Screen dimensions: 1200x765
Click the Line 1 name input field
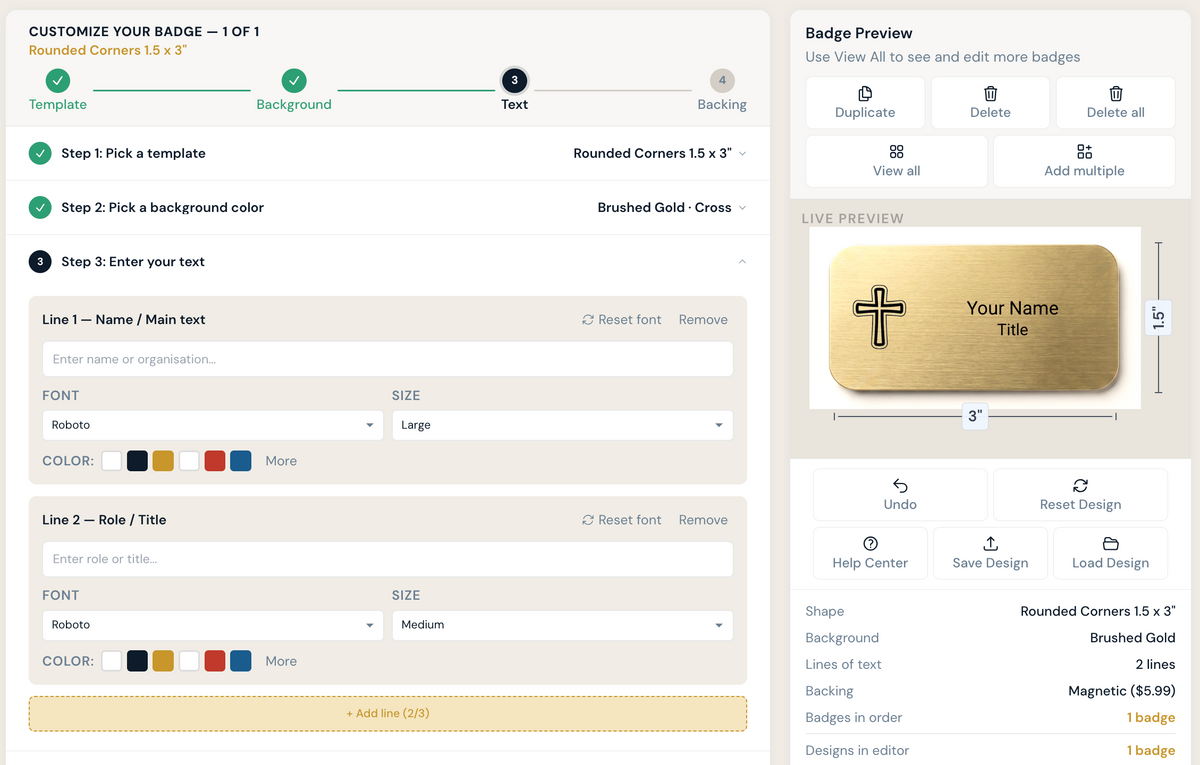[387, 359]
